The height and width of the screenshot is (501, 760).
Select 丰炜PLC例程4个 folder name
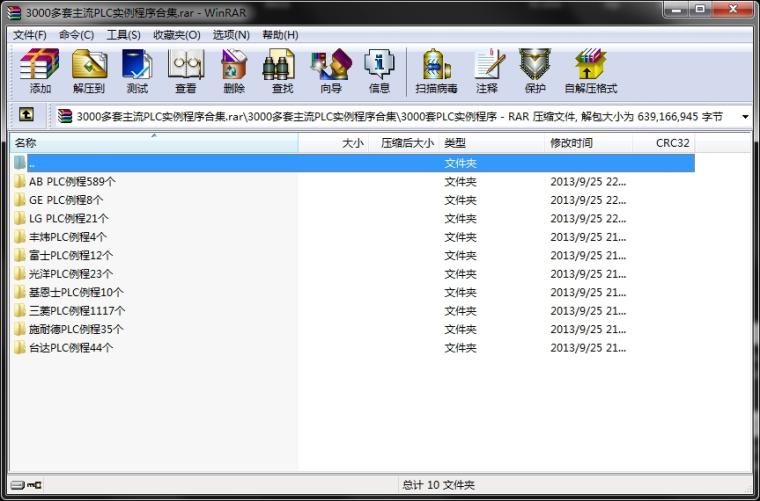(x=68, y=237)
